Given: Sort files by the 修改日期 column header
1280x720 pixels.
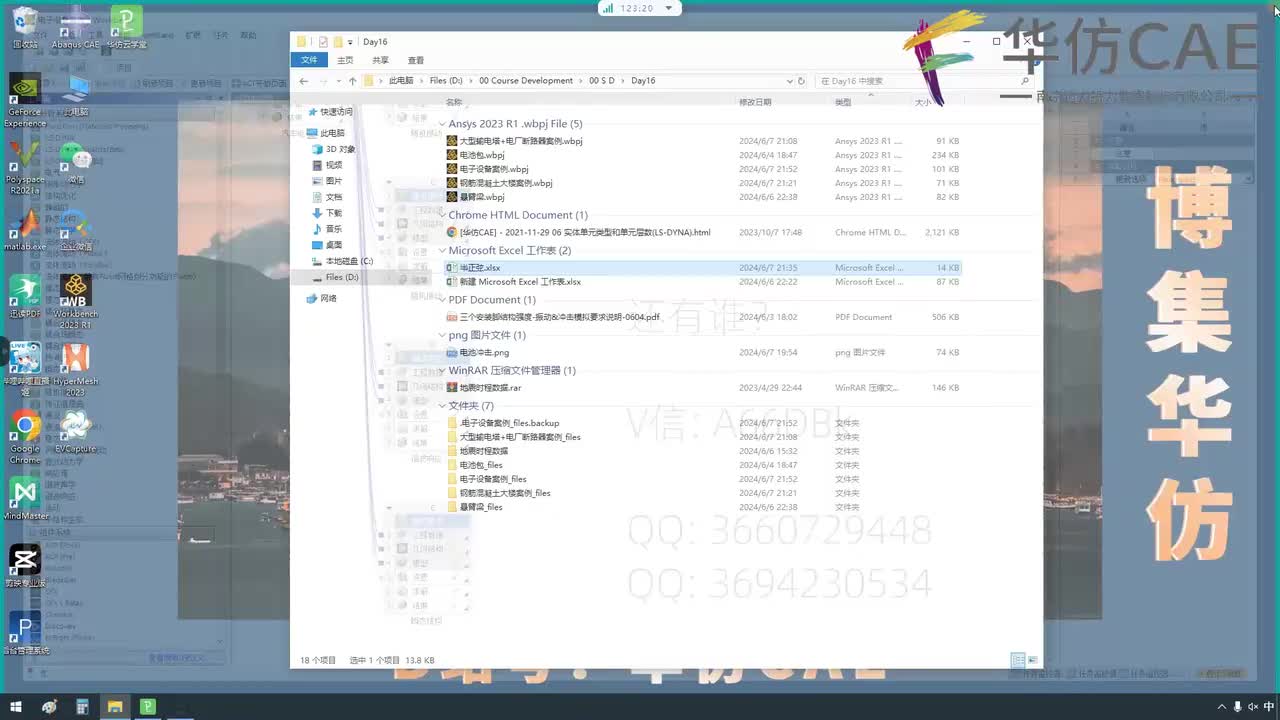Looking at the screenshot, I should [x=755, y=102].
